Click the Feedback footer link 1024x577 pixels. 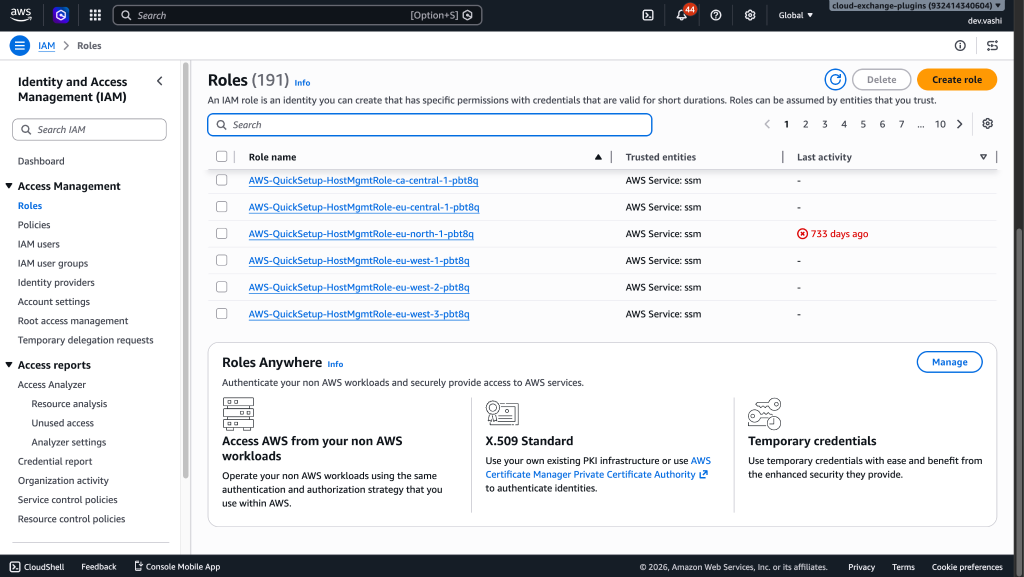pos(99,567)
